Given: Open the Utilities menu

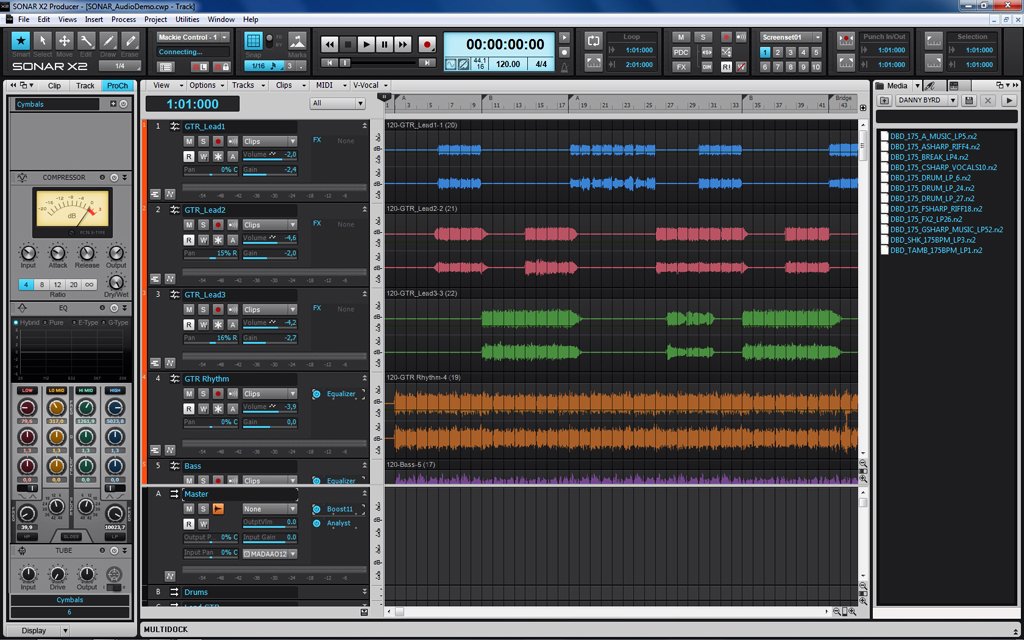Looking at the screenshot, I should [187, 20].
